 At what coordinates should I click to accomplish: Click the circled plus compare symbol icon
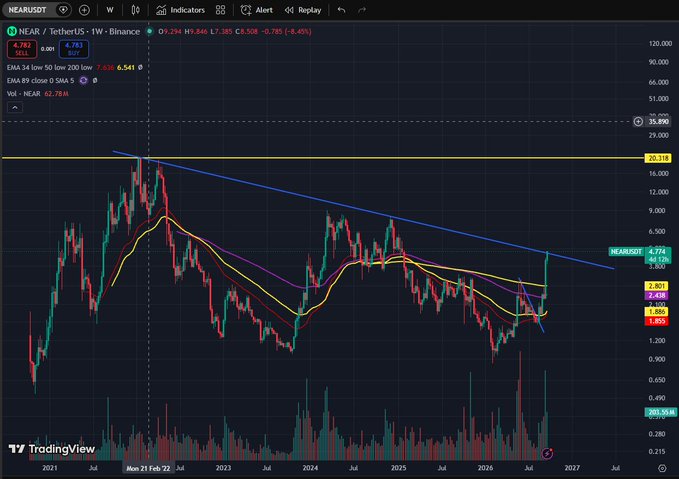[84, 10]
